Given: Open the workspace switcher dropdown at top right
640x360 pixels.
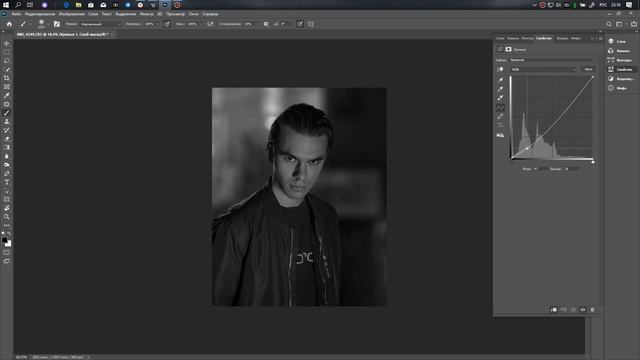Looking at the screenshot, I should point(621,24).
